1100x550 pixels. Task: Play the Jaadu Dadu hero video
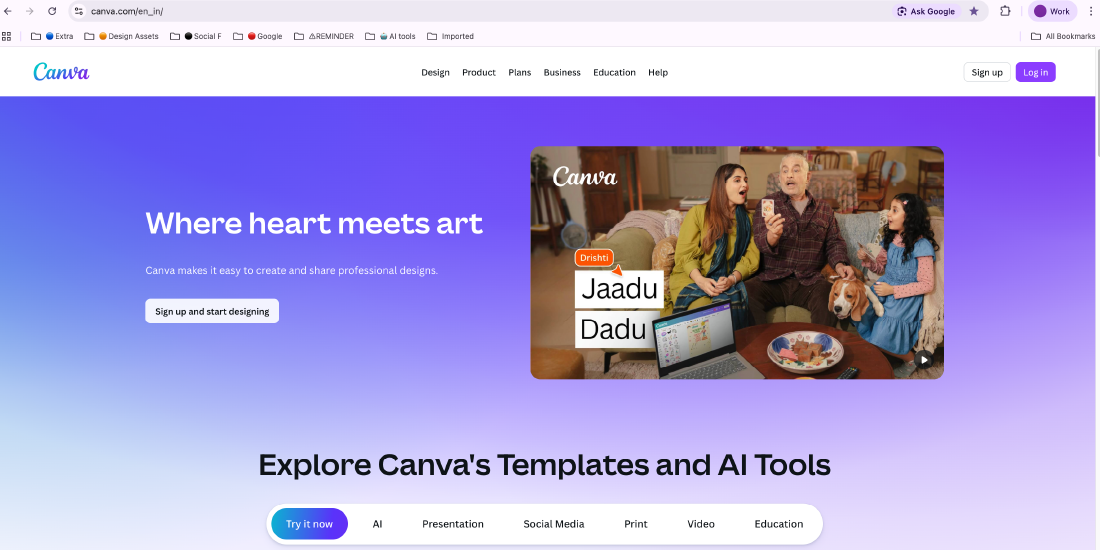[924, 360]
